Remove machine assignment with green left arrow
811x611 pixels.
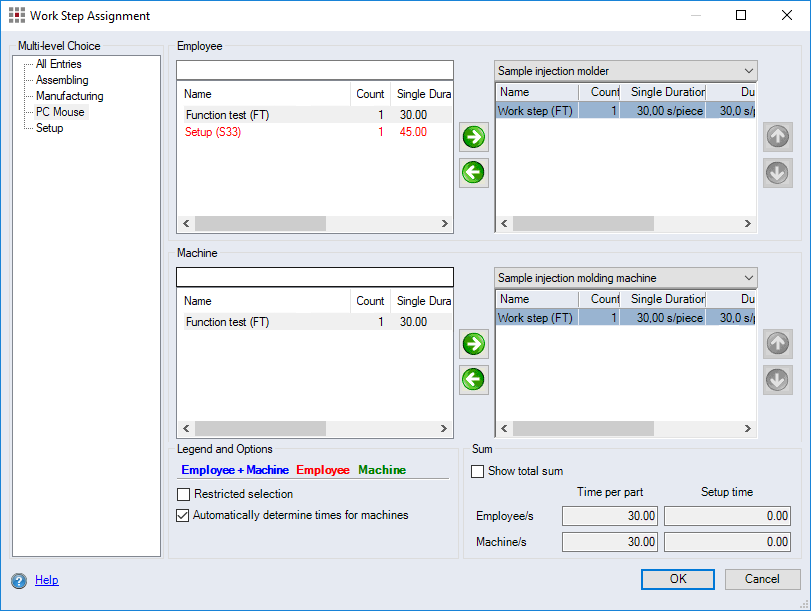point(473,380)
